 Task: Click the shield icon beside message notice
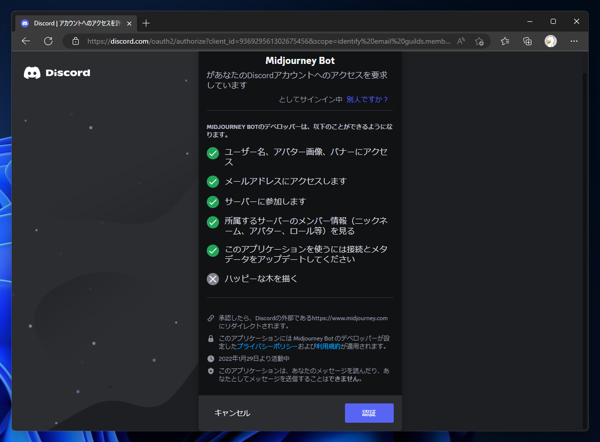210,371
